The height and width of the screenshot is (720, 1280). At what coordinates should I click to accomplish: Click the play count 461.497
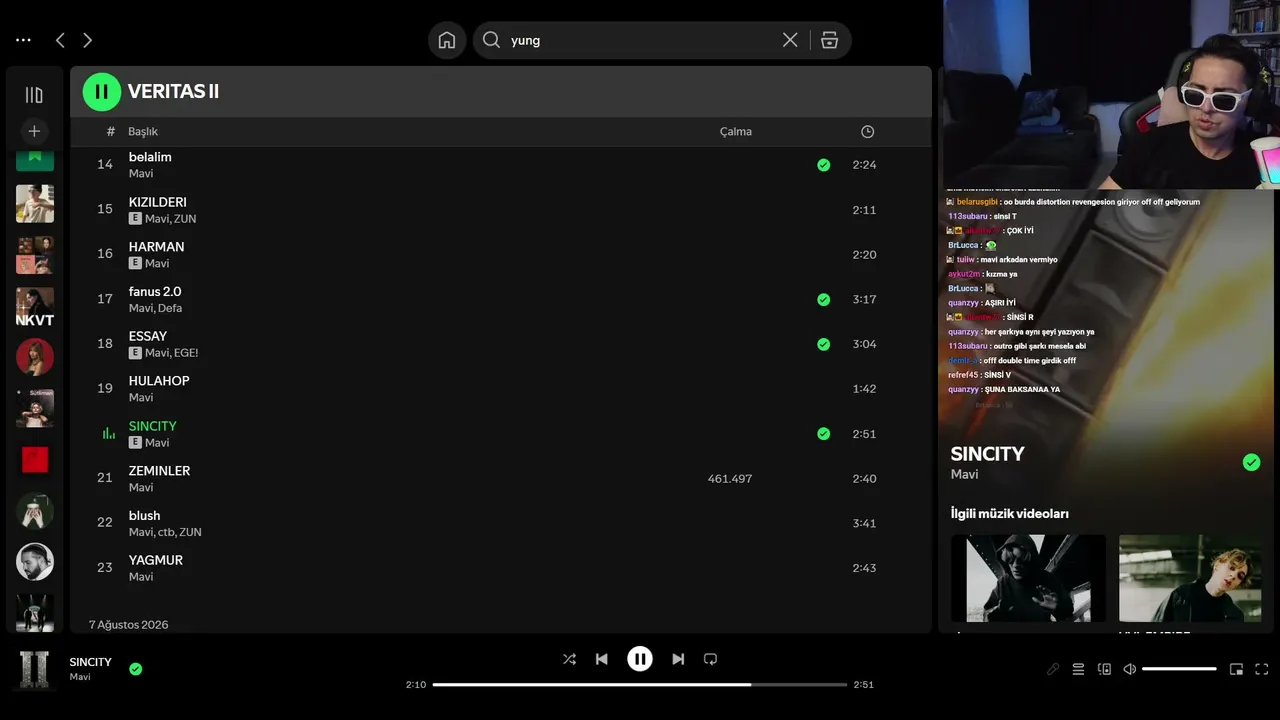pyautogui.click(x=730, y=479)
